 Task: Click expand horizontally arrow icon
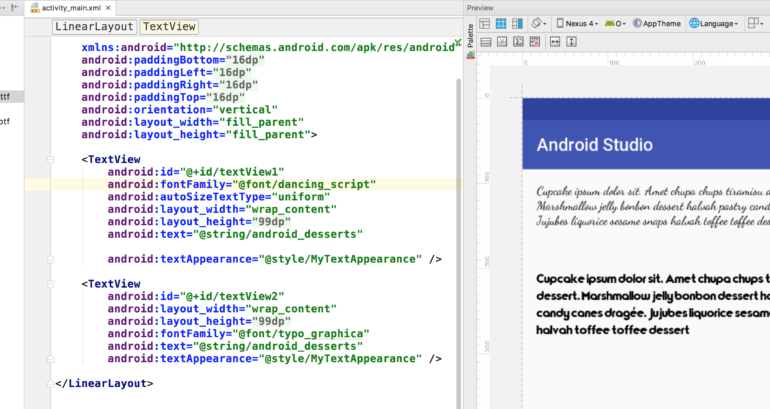553,42
